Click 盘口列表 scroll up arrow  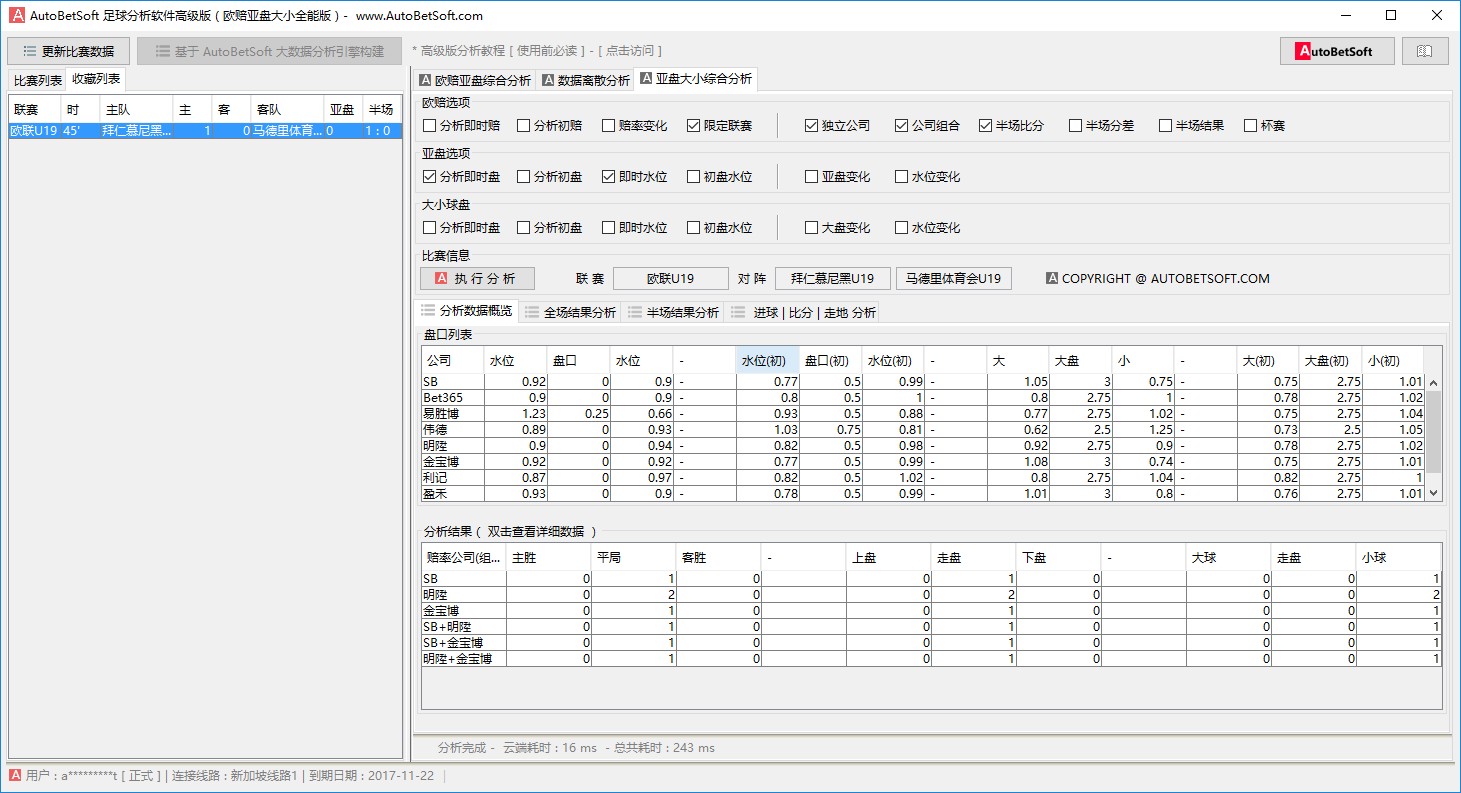click(x=1433, y=383)
